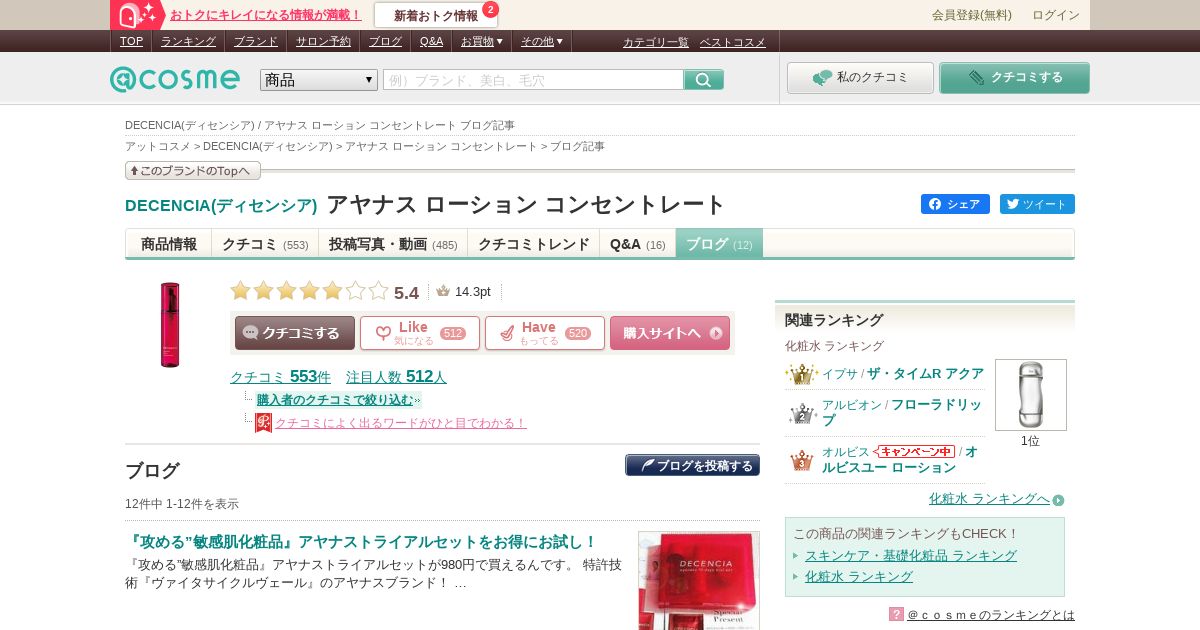Click the silver second-rank crown icon
1200x630 pixels.
click(x=802, y=413)
